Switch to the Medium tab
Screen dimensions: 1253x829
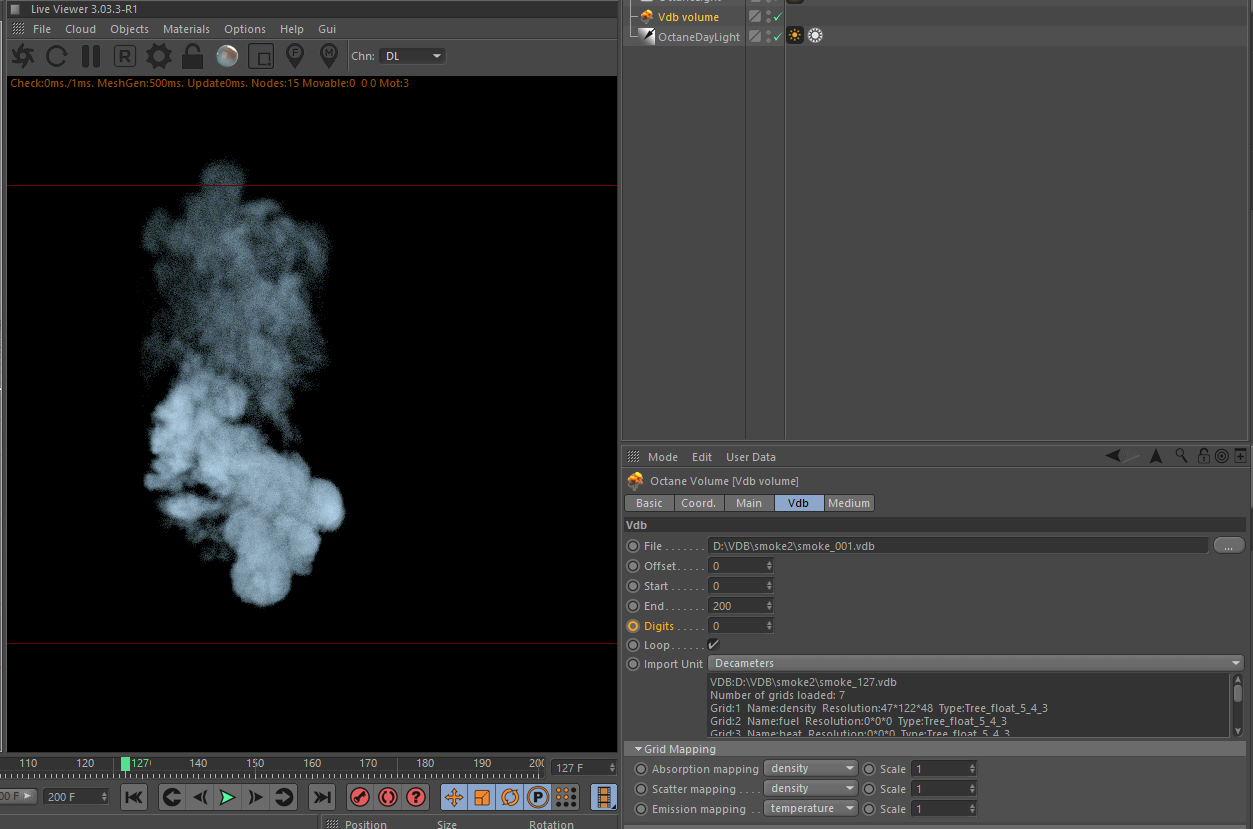[849, 503]
